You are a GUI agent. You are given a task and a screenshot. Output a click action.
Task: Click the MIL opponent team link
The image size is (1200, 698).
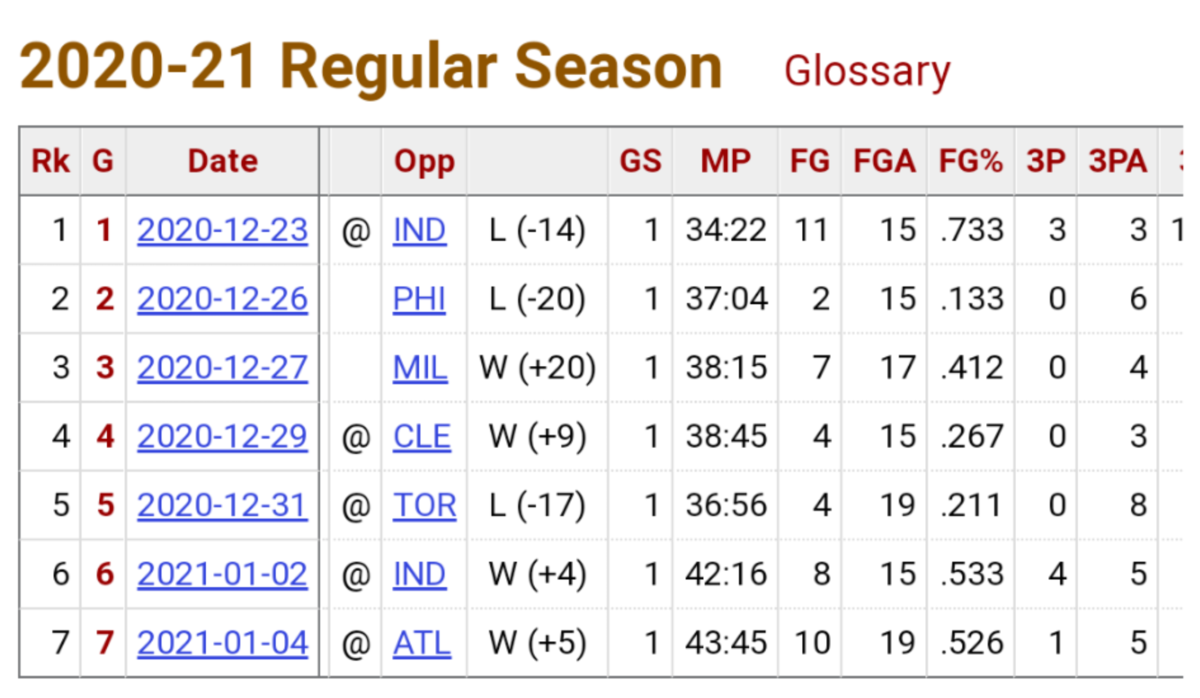(x=420, y=368)
